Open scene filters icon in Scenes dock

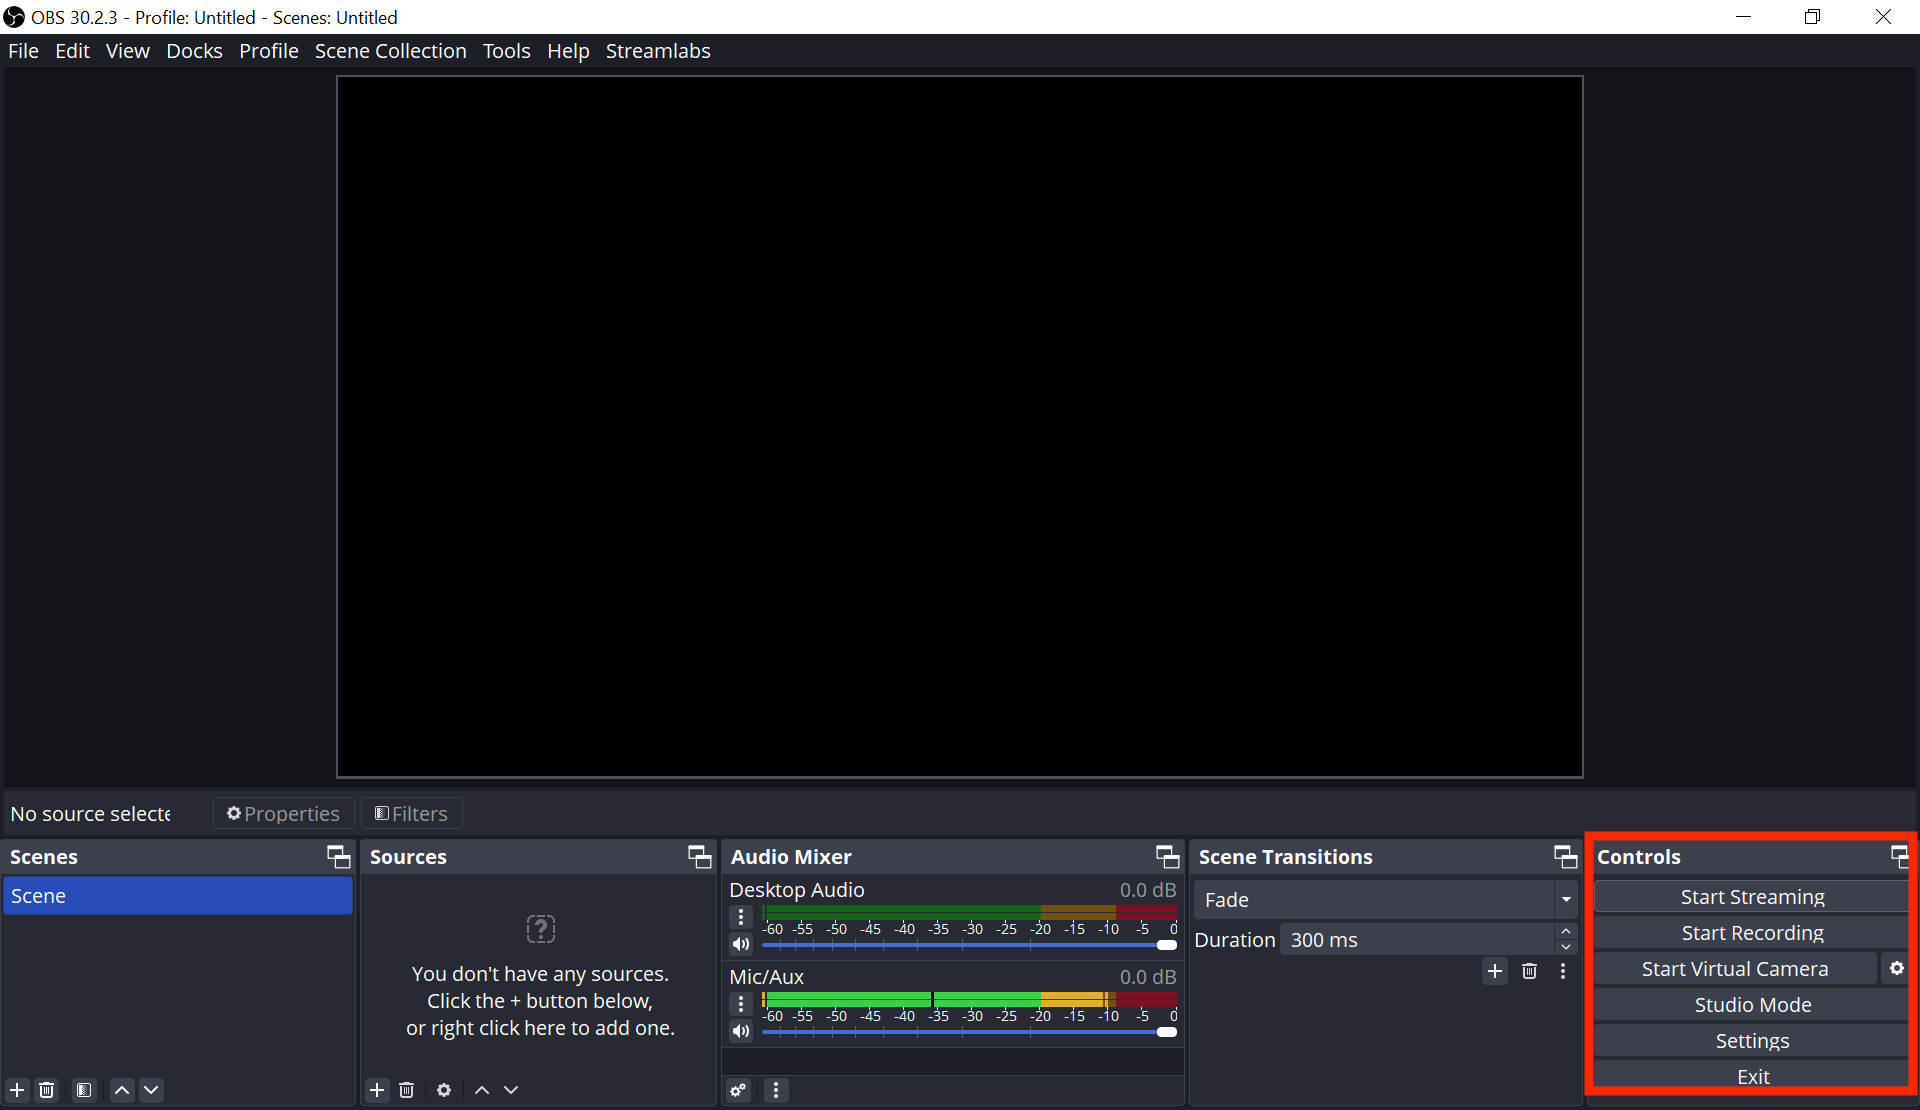pyautogui.click(x=84, y=1090)
